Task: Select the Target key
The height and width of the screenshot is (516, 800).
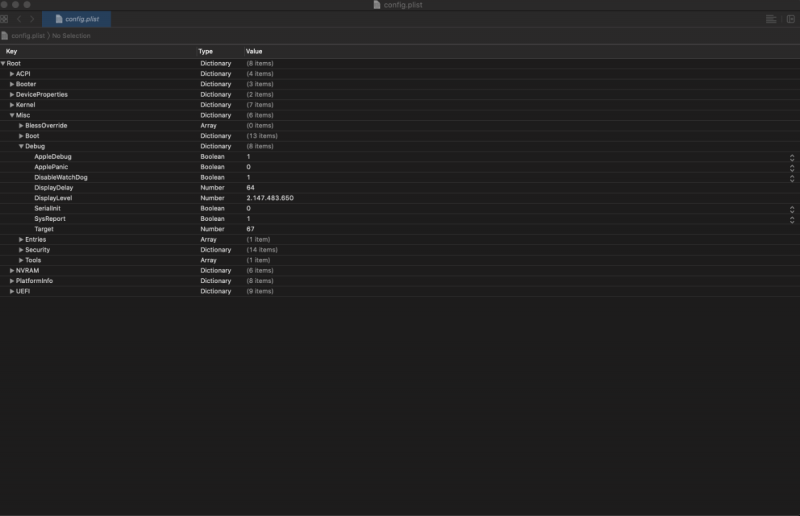Action: click(44, 229)
